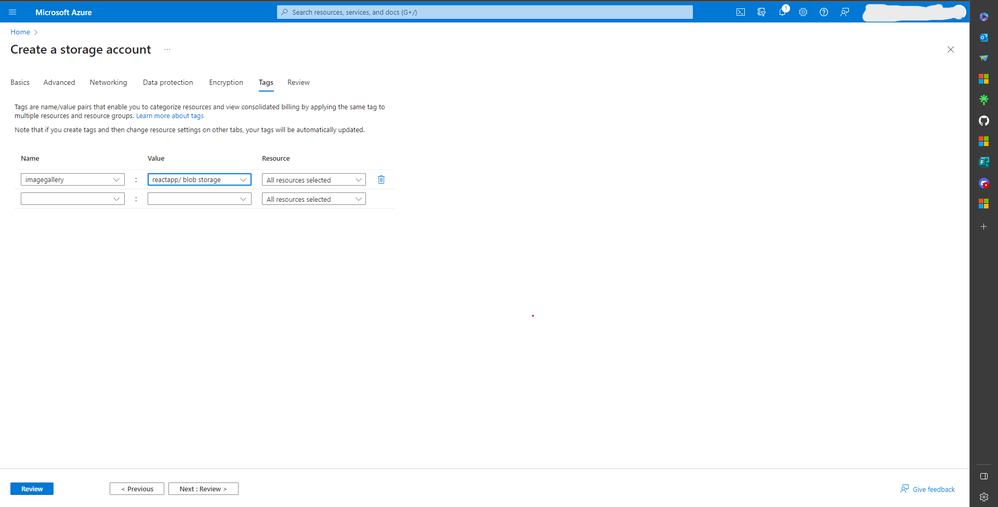Open the paper plane sidebar app
This screenshot has width=998, height=507.
coord(983,58)
